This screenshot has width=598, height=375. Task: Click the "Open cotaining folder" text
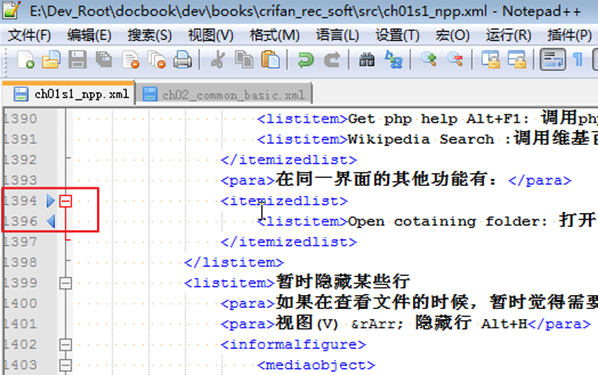[x=443, y=221]
